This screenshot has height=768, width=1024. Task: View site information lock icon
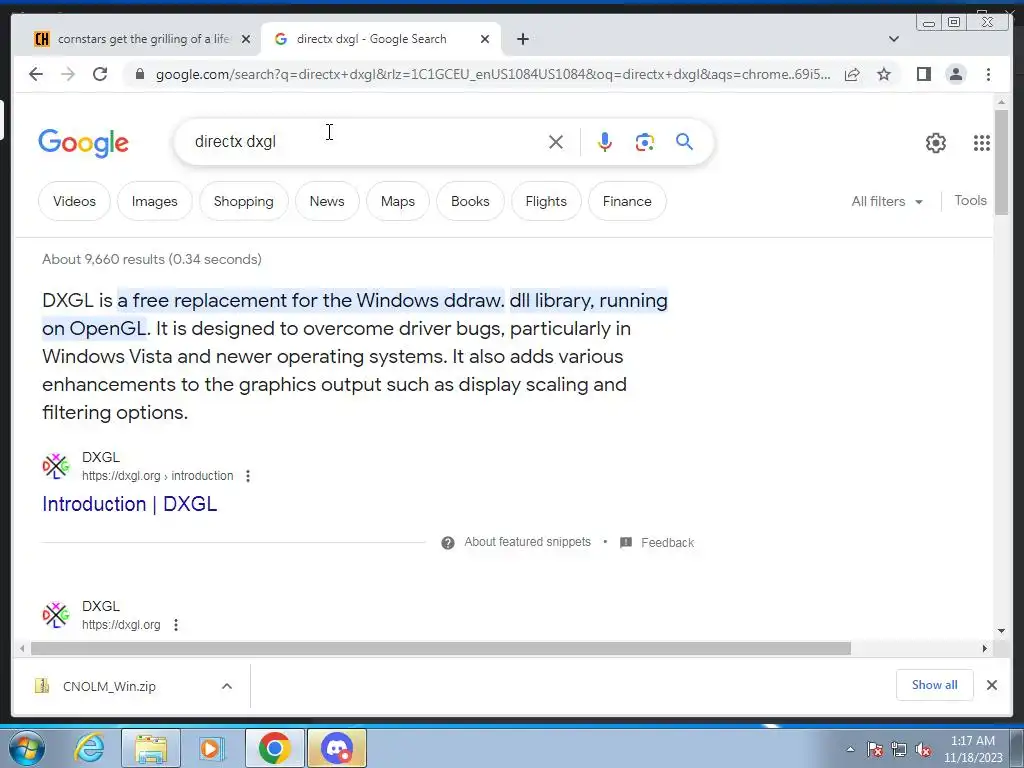[x=140, y=74]
